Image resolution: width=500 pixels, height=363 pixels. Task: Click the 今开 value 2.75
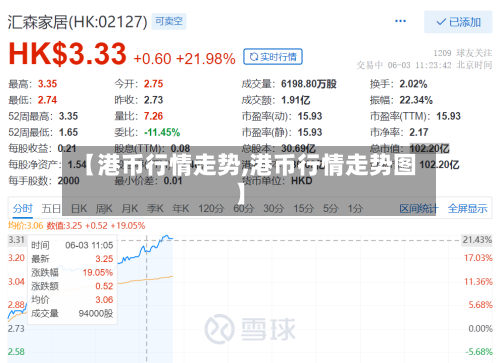(153, 84)
